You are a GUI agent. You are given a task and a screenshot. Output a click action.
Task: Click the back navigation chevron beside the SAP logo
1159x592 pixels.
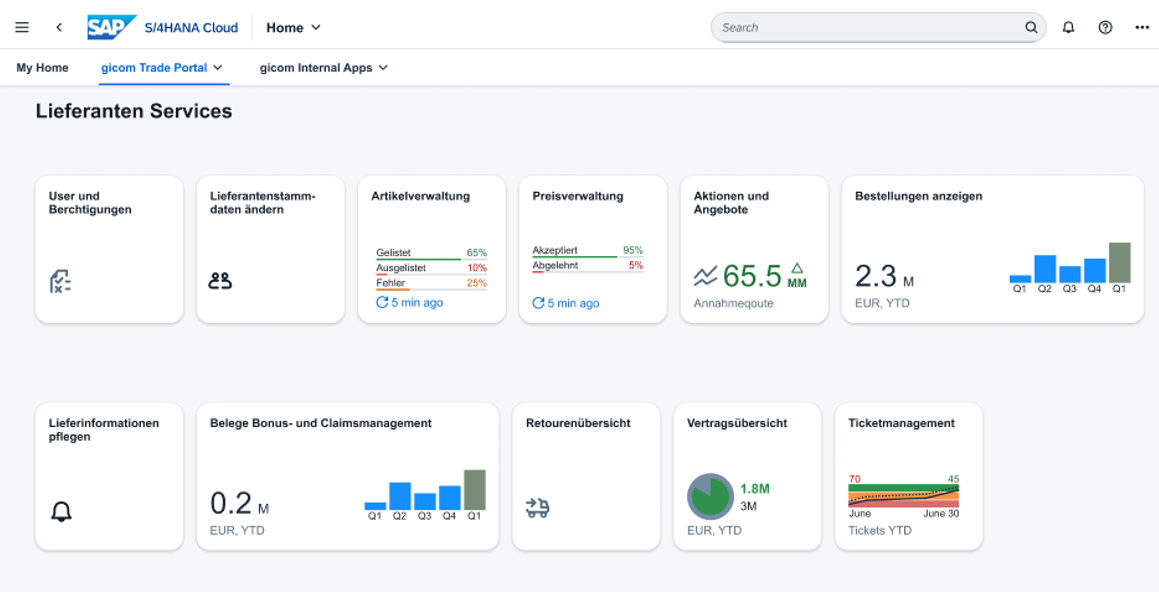point(59,27)
